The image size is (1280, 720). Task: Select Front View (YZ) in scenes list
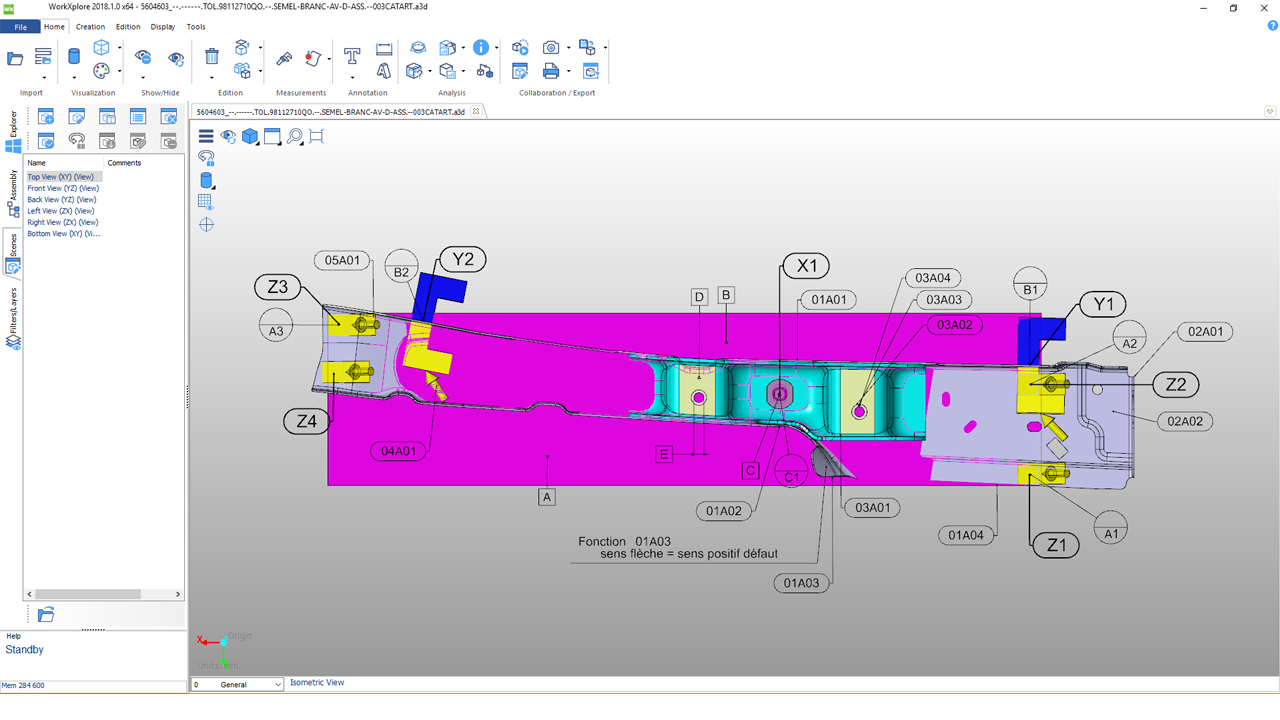pyautogui.click(x=62, y=188)
